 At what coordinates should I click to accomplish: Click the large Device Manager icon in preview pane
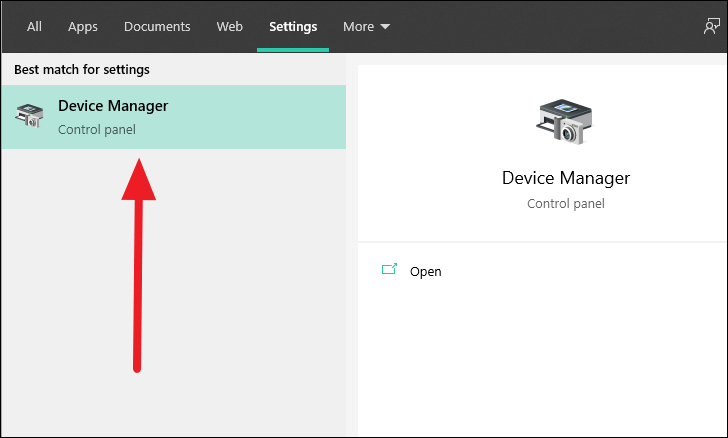(565, 122)
